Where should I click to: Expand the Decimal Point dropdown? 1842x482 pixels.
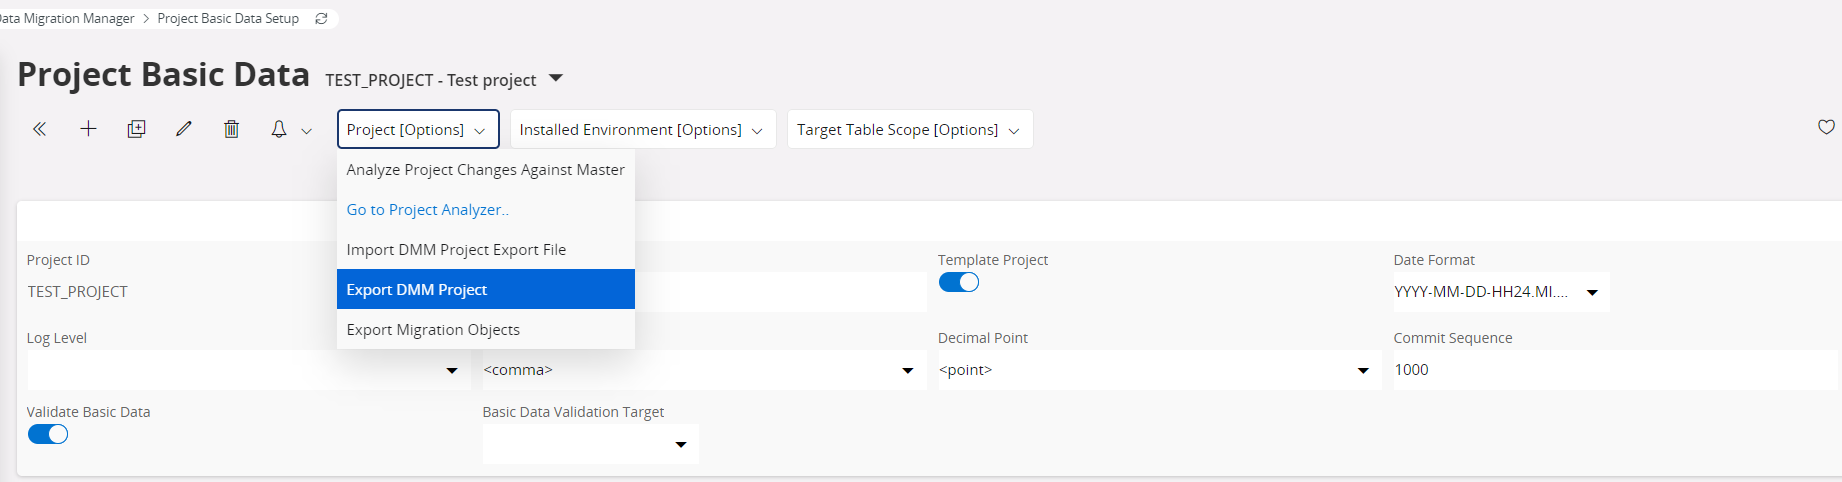coord(1157,370)
